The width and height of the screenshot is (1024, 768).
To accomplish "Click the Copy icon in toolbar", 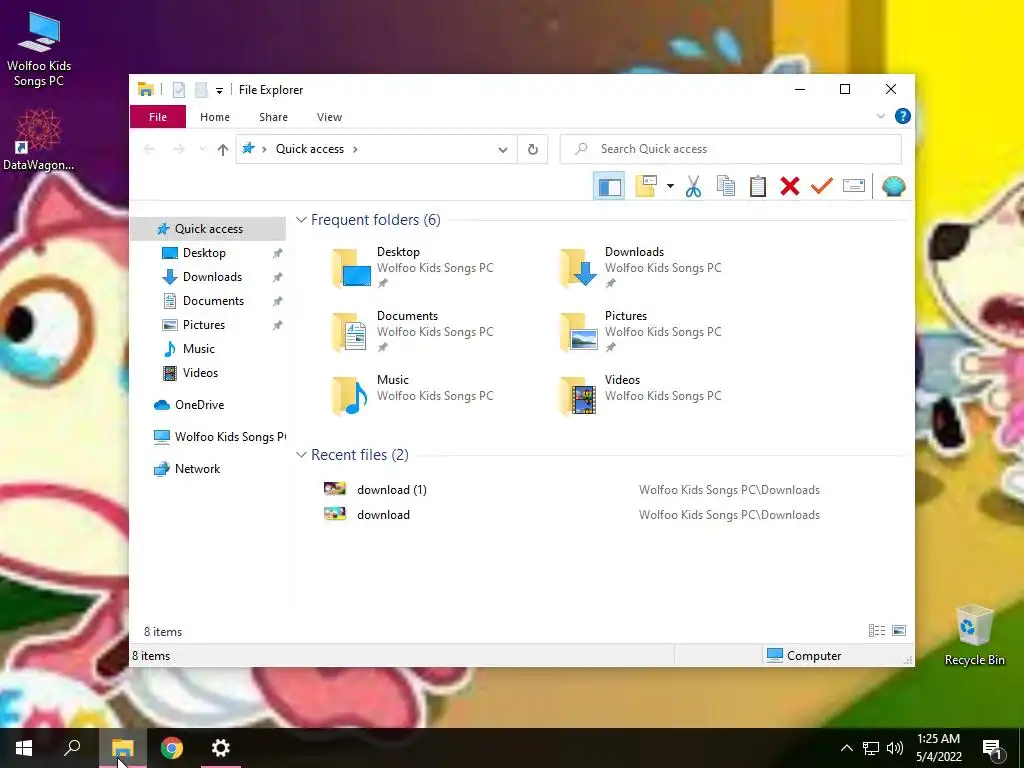I will click(726, 187).
